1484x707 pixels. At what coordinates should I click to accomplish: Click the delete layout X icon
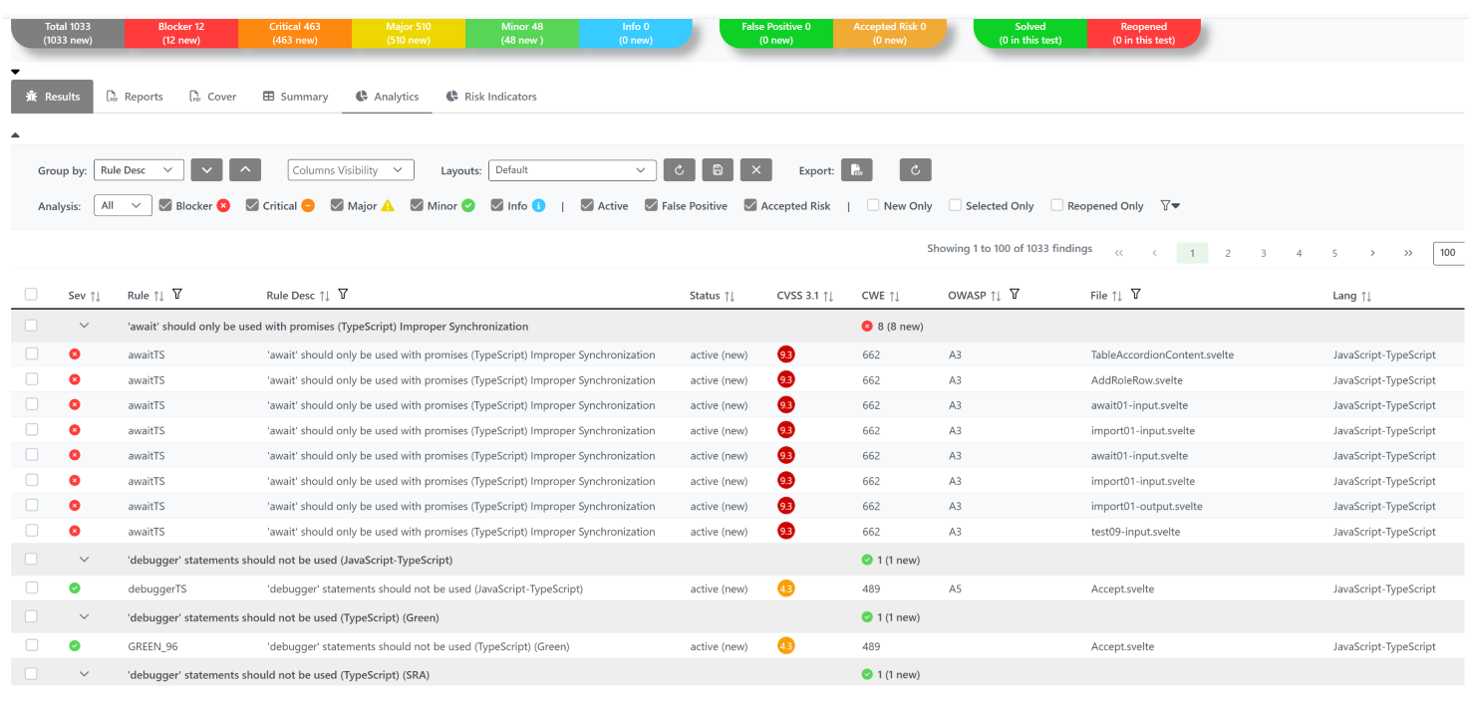(x=756, y=170)
